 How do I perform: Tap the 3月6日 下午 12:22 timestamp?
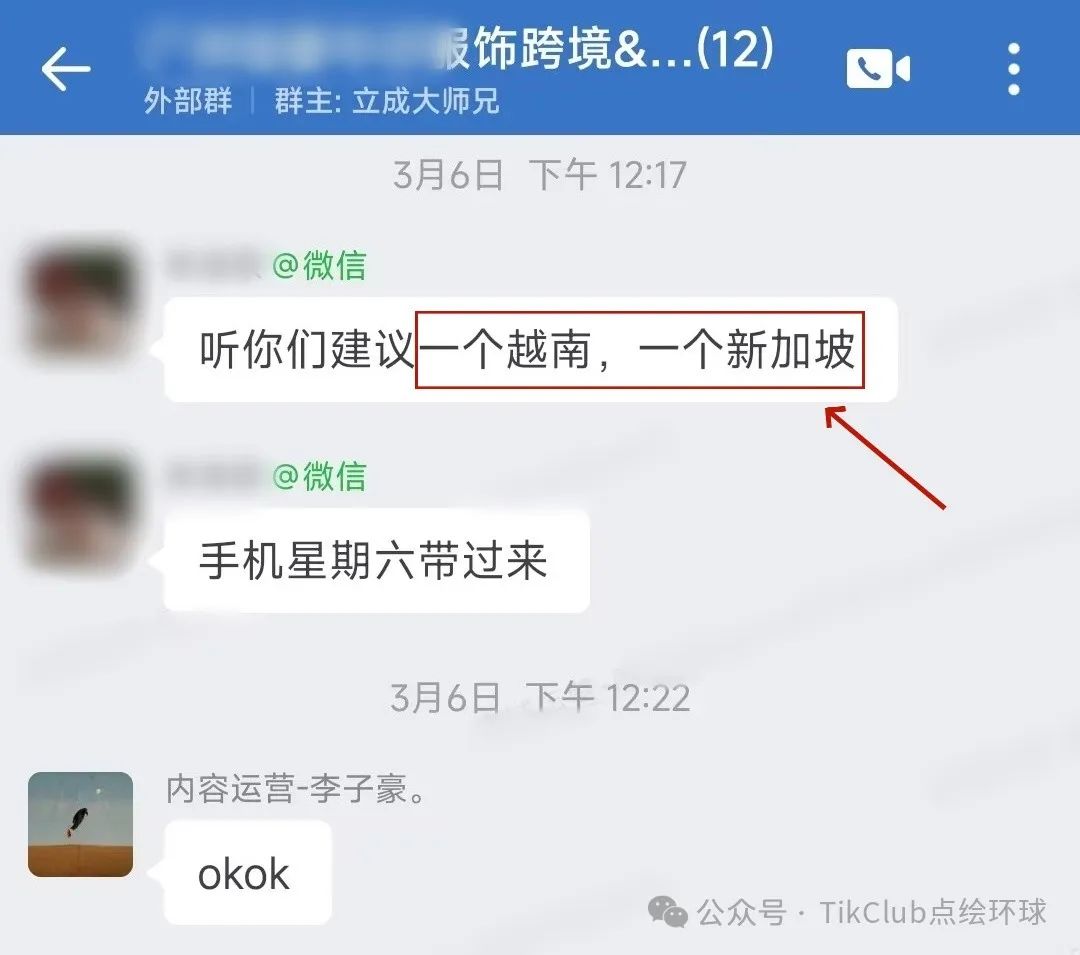[x=540, y=697]
